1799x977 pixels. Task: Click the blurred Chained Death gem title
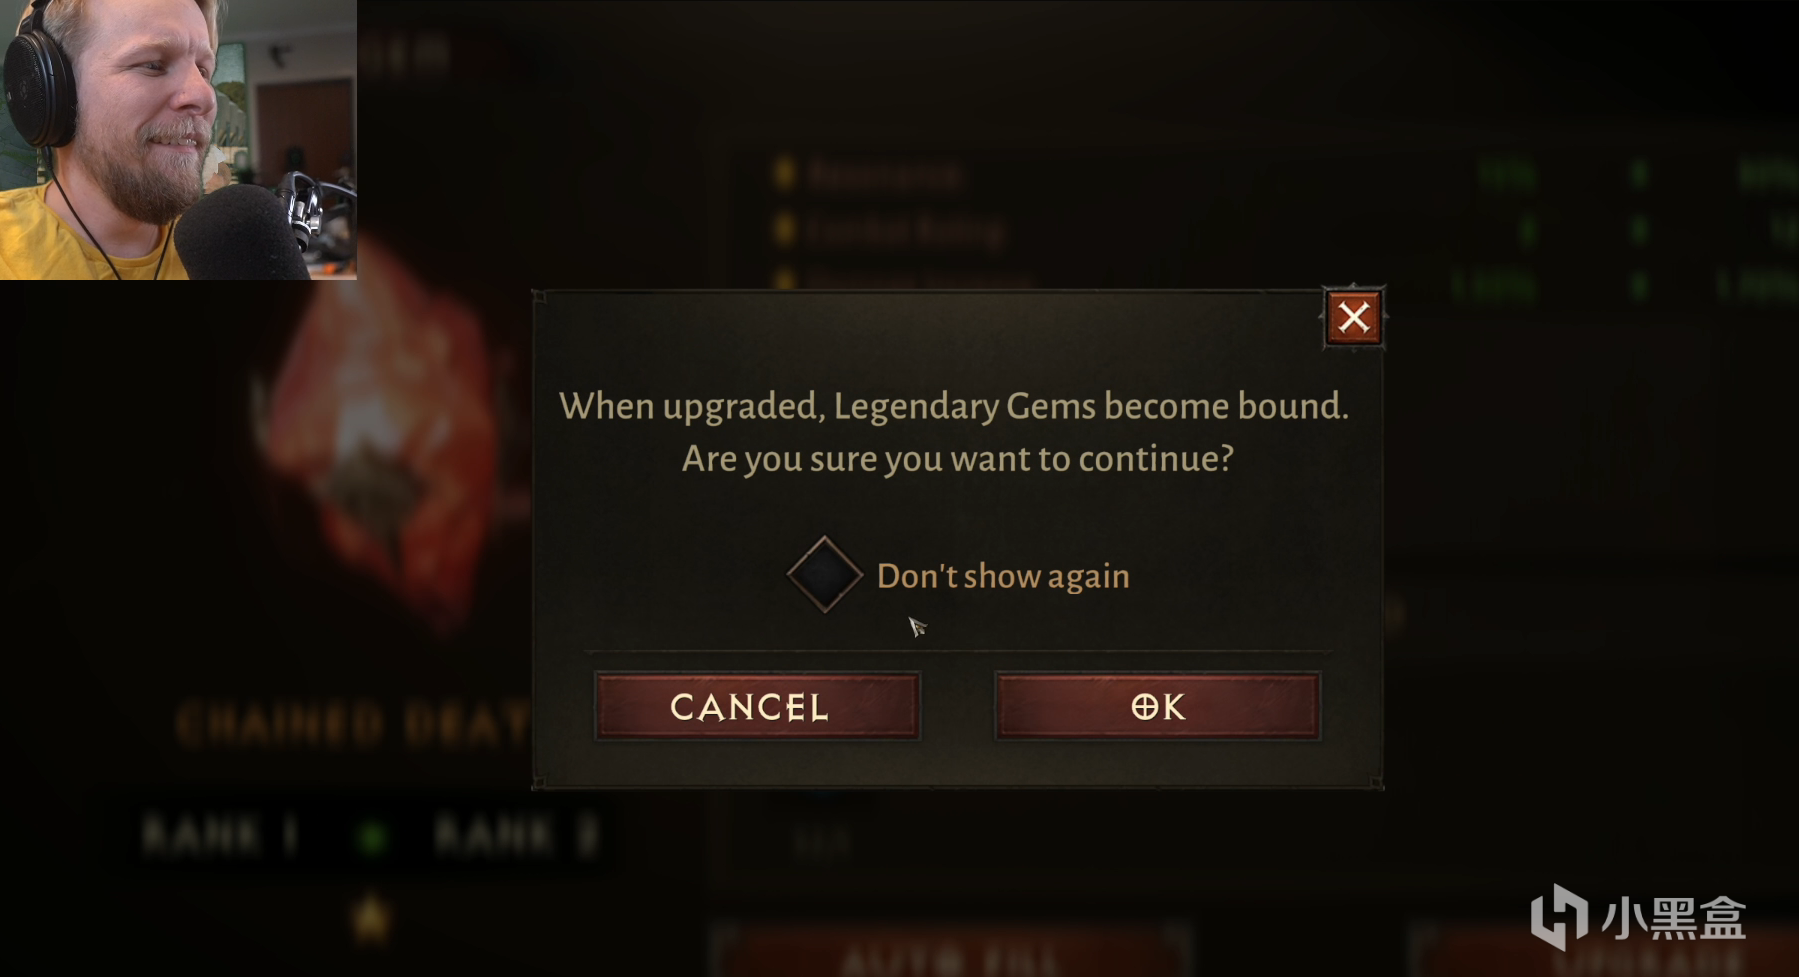coord(352,724)
